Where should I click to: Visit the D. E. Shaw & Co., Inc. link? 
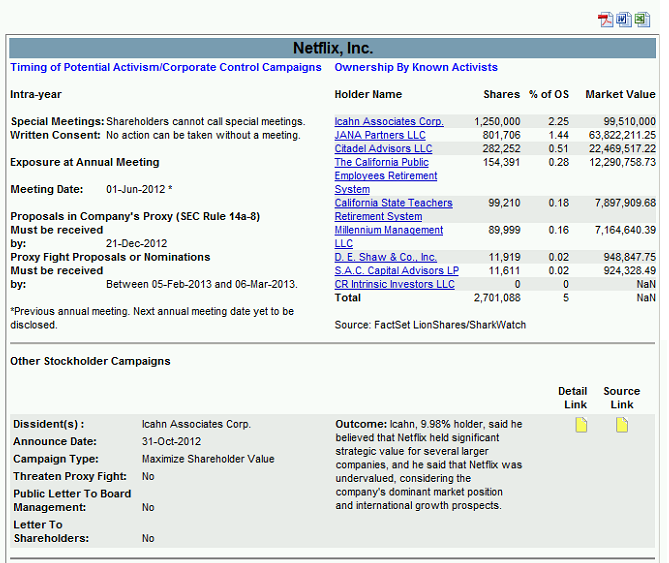pos(385,257)
